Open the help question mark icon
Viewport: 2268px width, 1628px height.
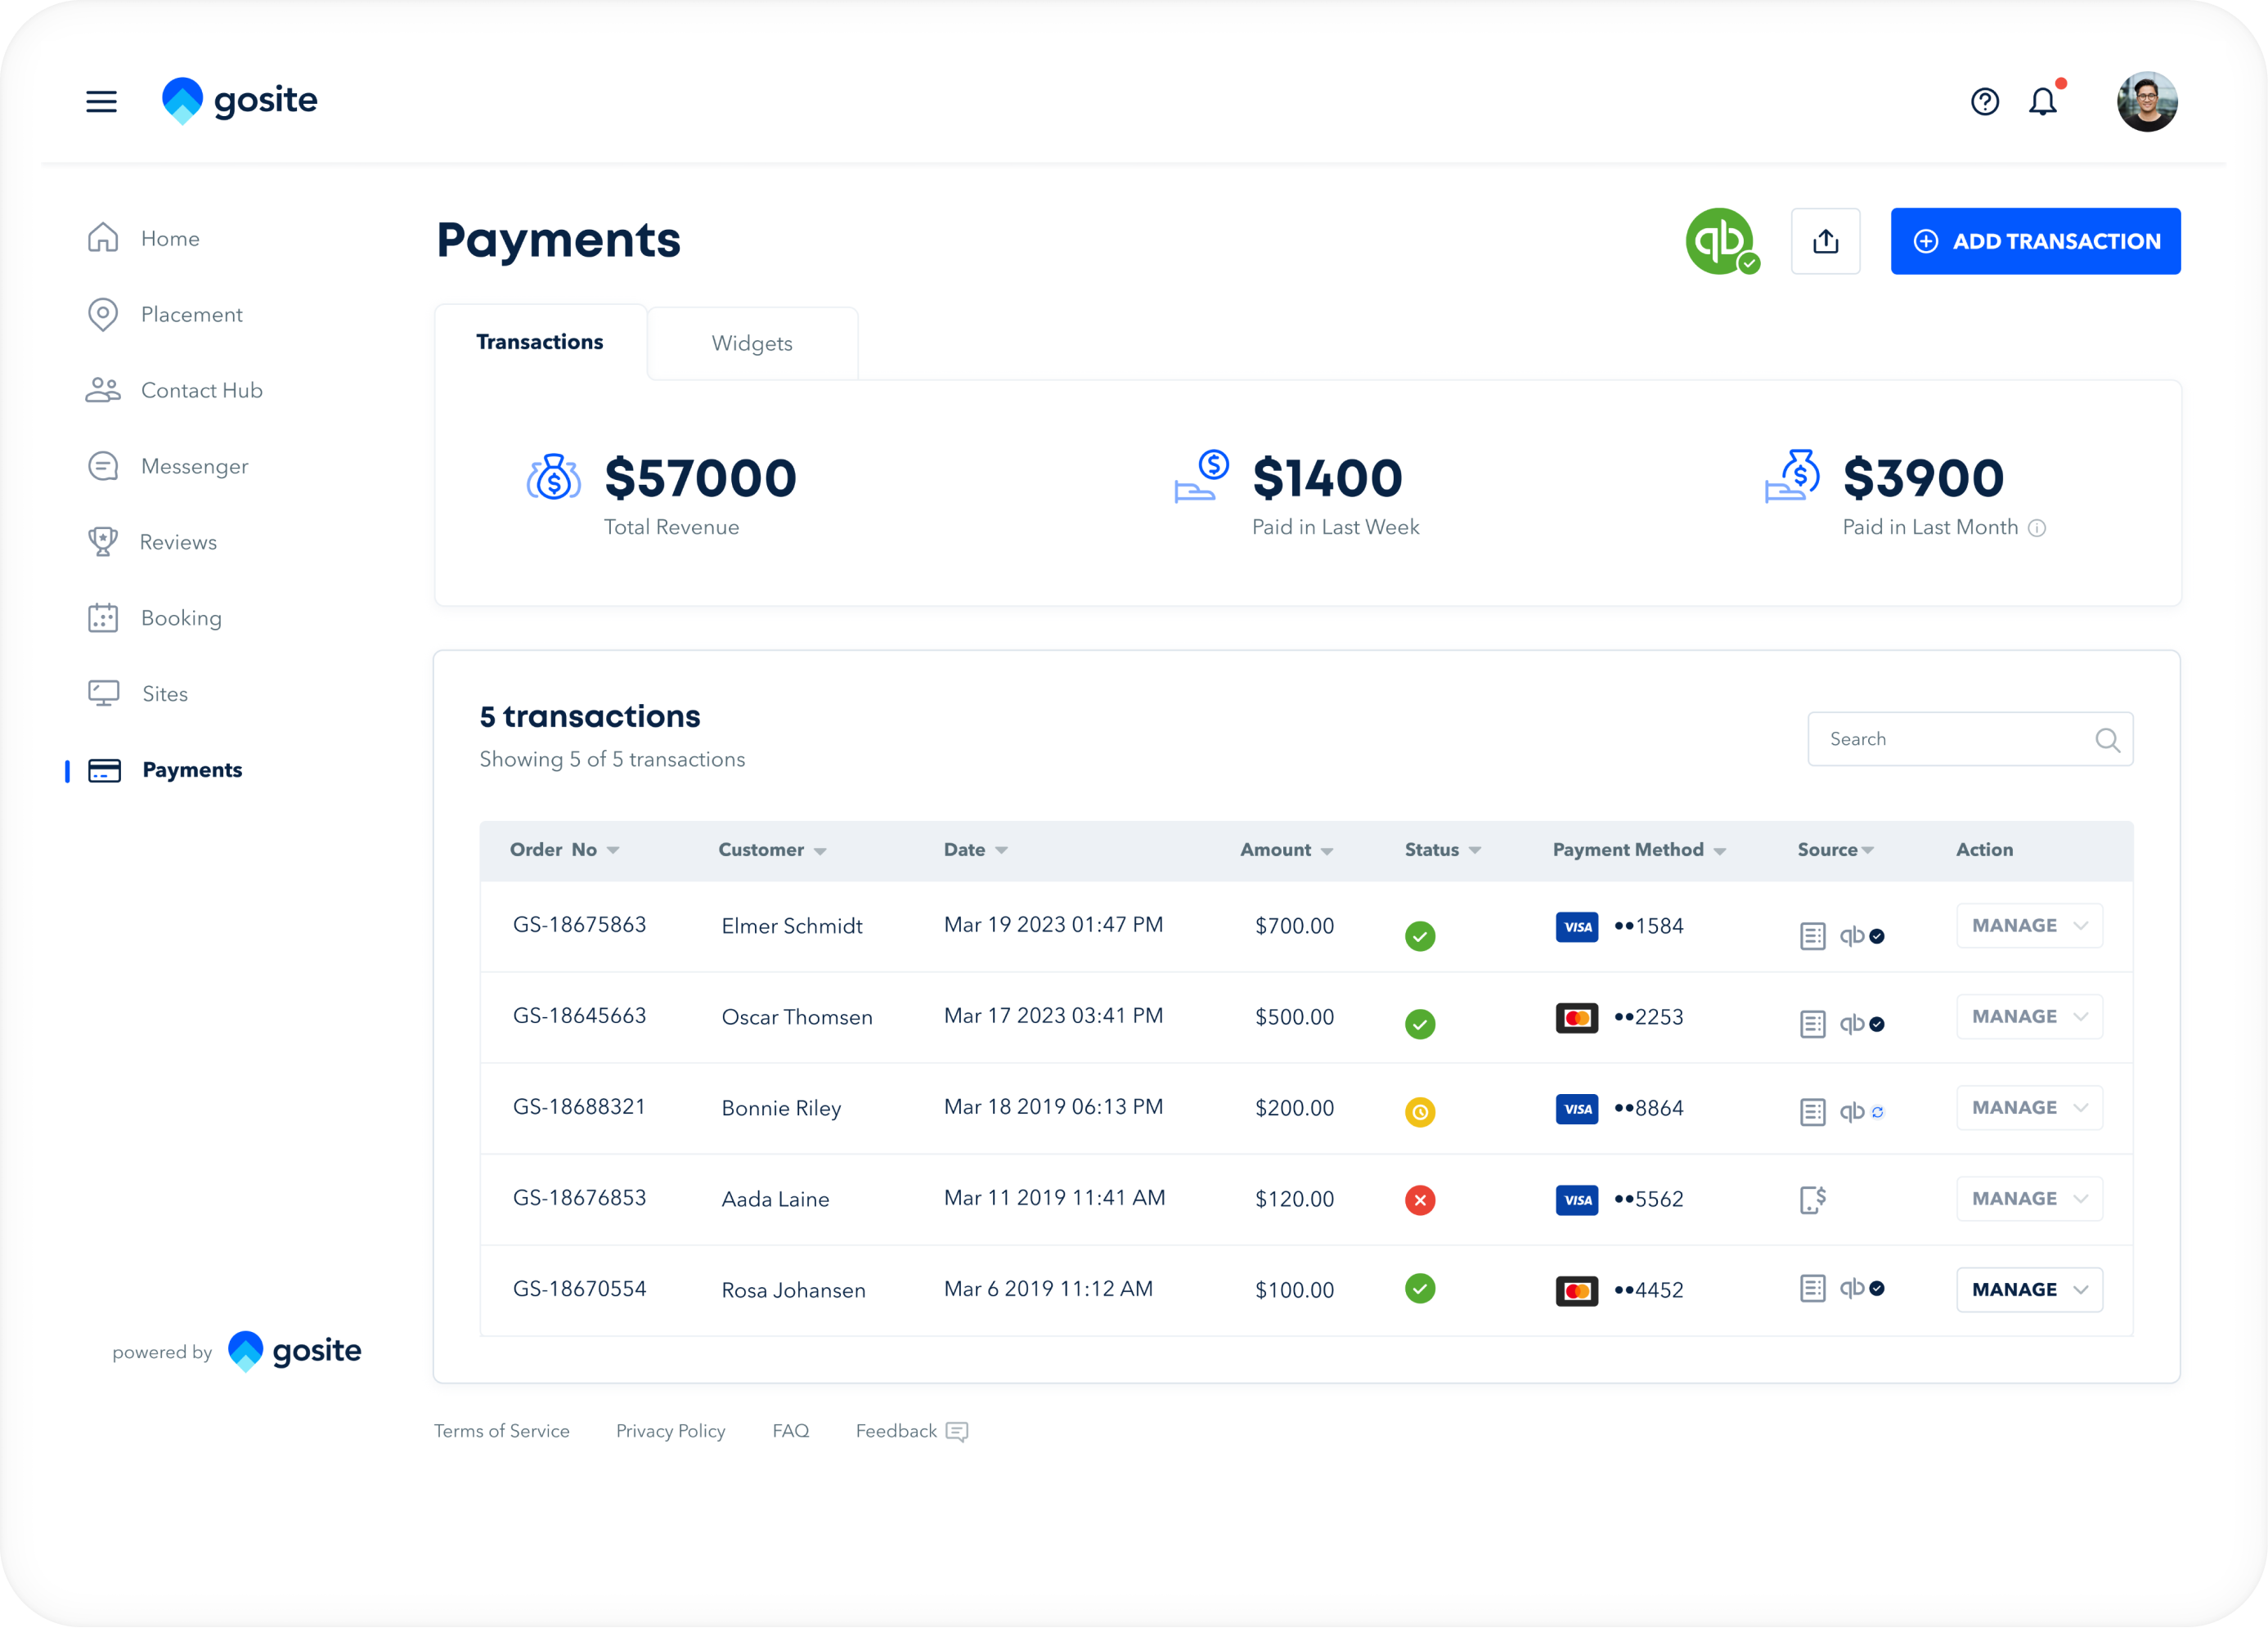tap(1985, 101)
